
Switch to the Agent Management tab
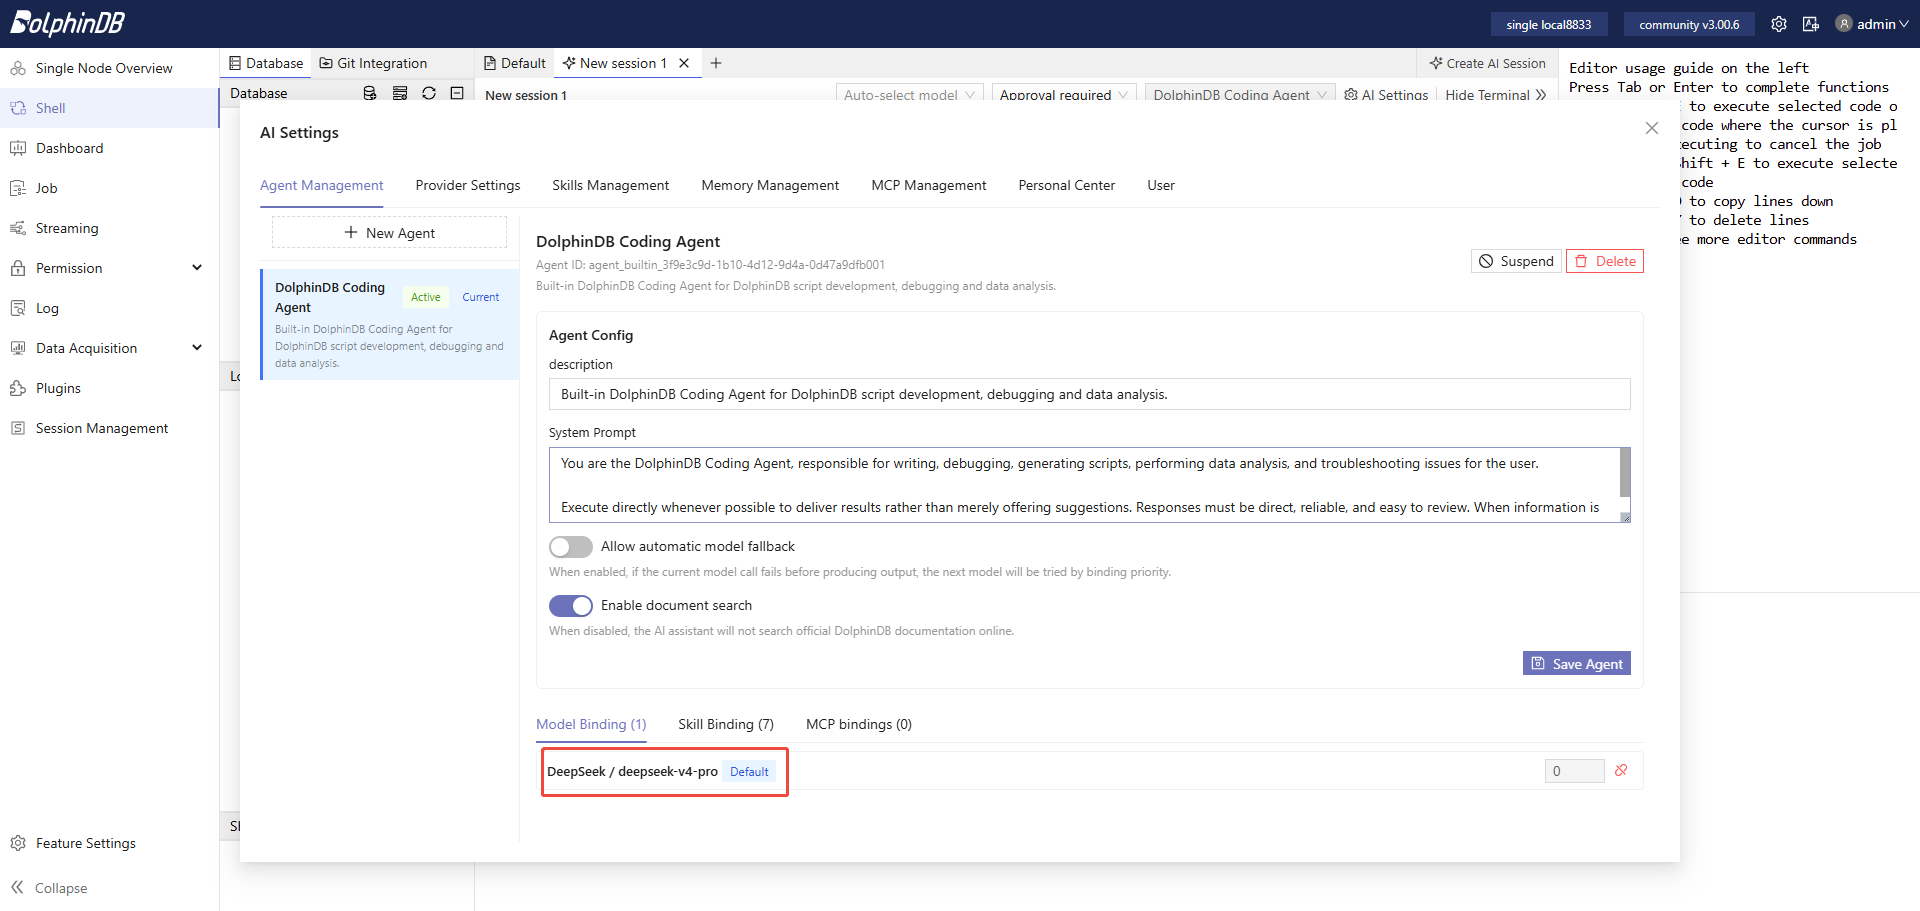tap(321, 185)
